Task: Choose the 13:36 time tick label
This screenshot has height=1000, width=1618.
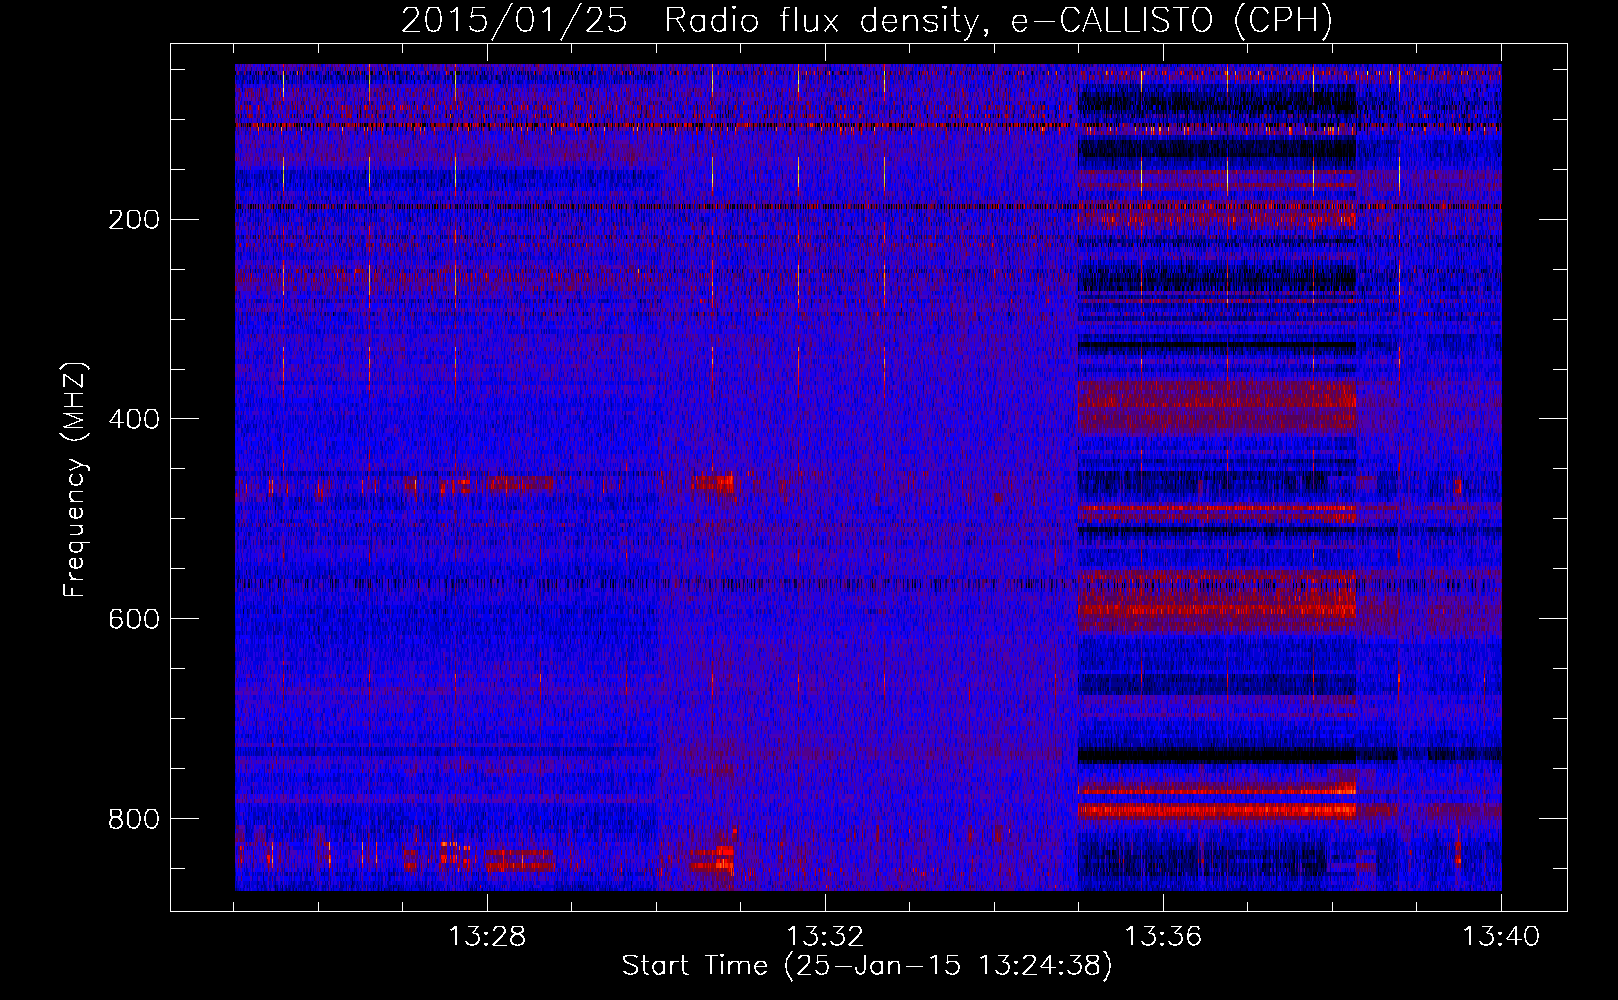Action: tap(1163, 937)
